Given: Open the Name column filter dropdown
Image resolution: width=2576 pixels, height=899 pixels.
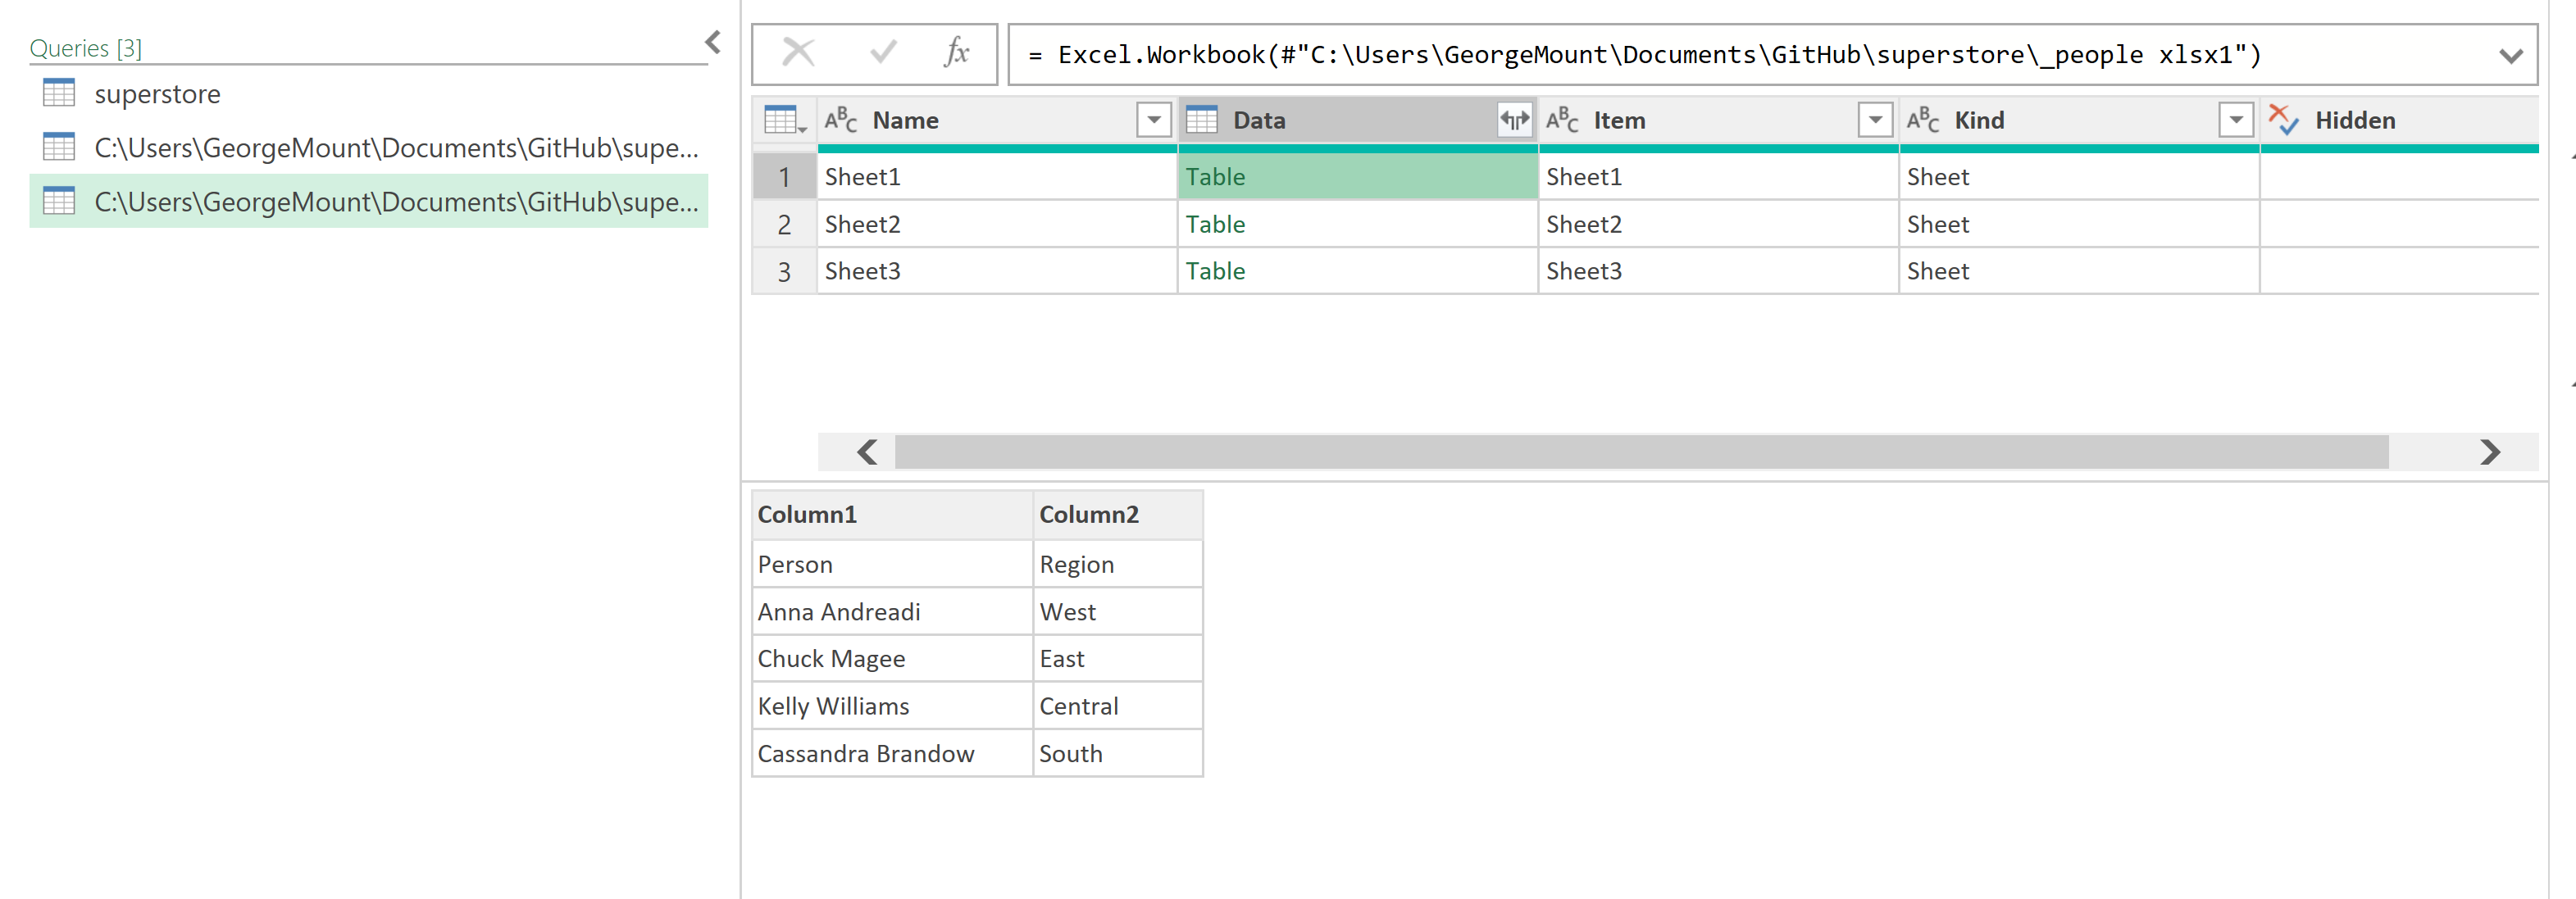Looking at the screenshot, I should click(x=1153, y=120).
